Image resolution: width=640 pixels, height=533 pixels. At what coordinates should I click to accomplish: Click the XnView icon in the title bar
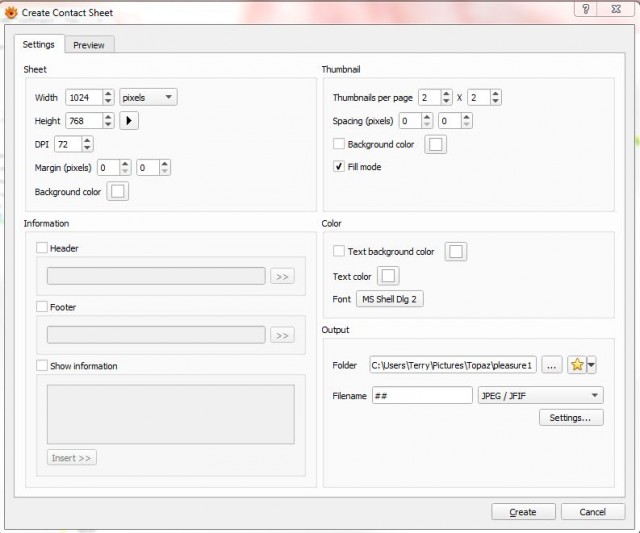[x=11, y=12]
